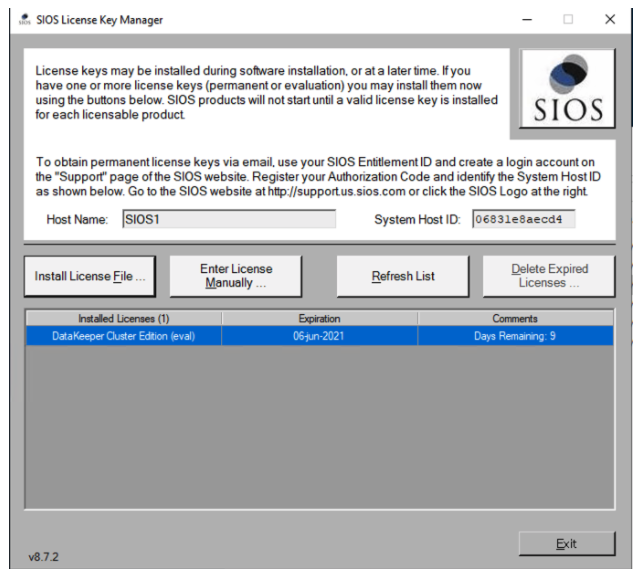The width and height of the screenshot is (641, 579).
Task: Click the Days Remaining: 9 cell
Action: 515,336
